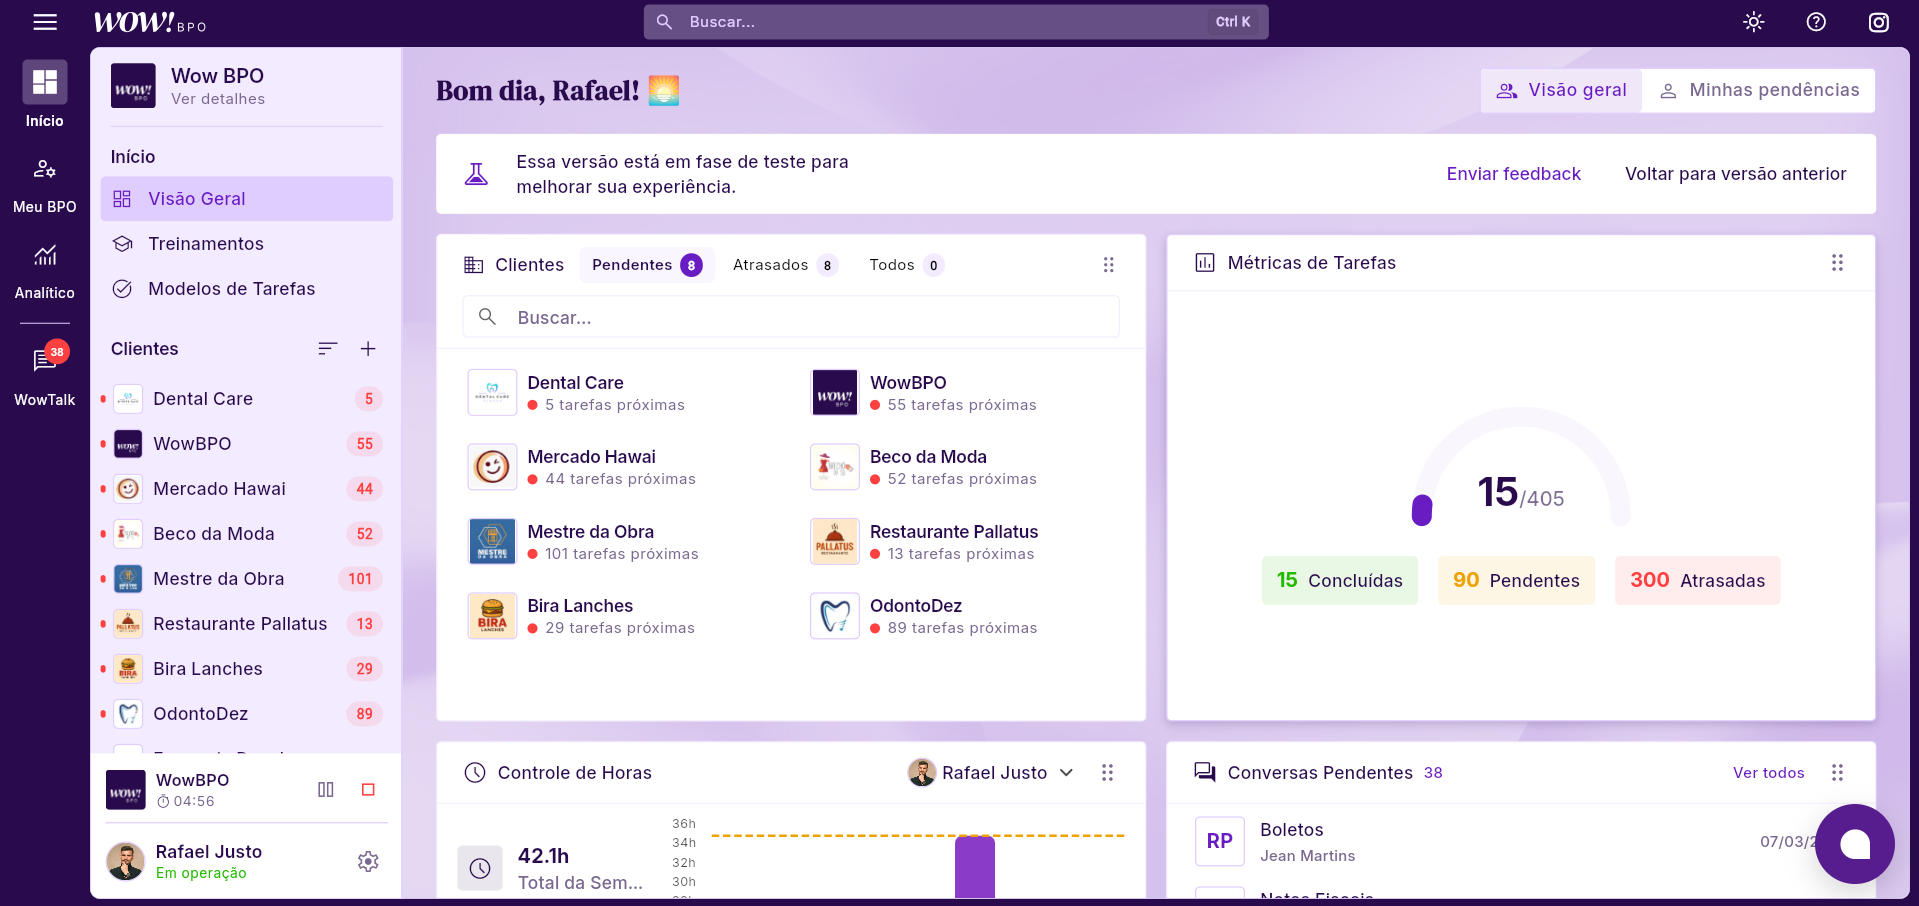Open Métricas de Tarefas options menu
Image resolution: width=1919 pixels, height=906 pixels.
tap(1836, 263)
